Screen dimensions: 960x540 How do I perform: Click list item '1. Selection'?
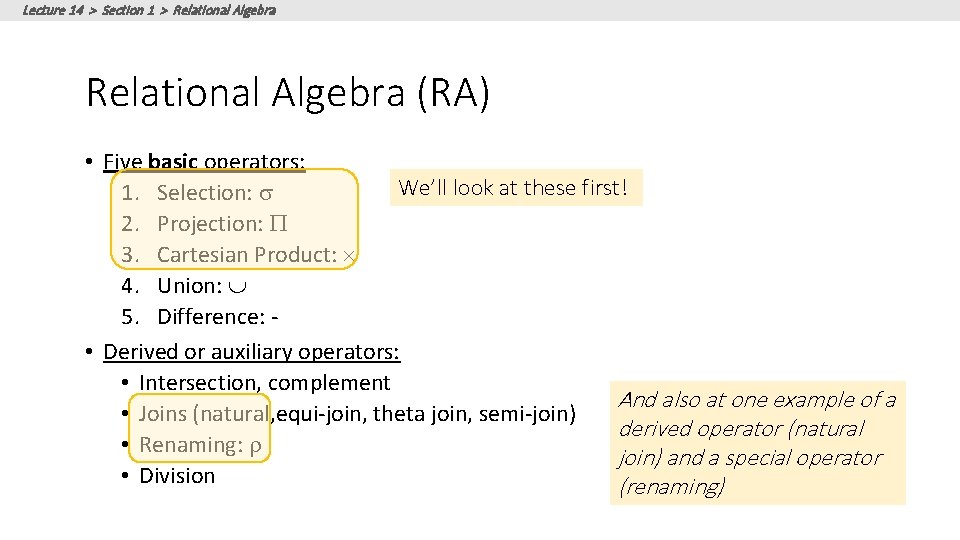click(x=203, y=193)
